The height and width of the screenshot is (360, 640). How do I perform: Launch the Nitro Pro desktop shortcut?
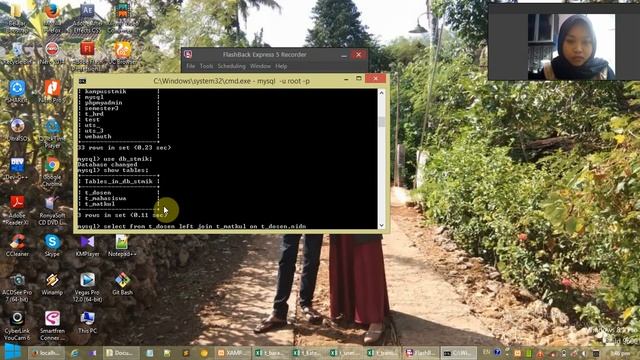click(52, 92)
